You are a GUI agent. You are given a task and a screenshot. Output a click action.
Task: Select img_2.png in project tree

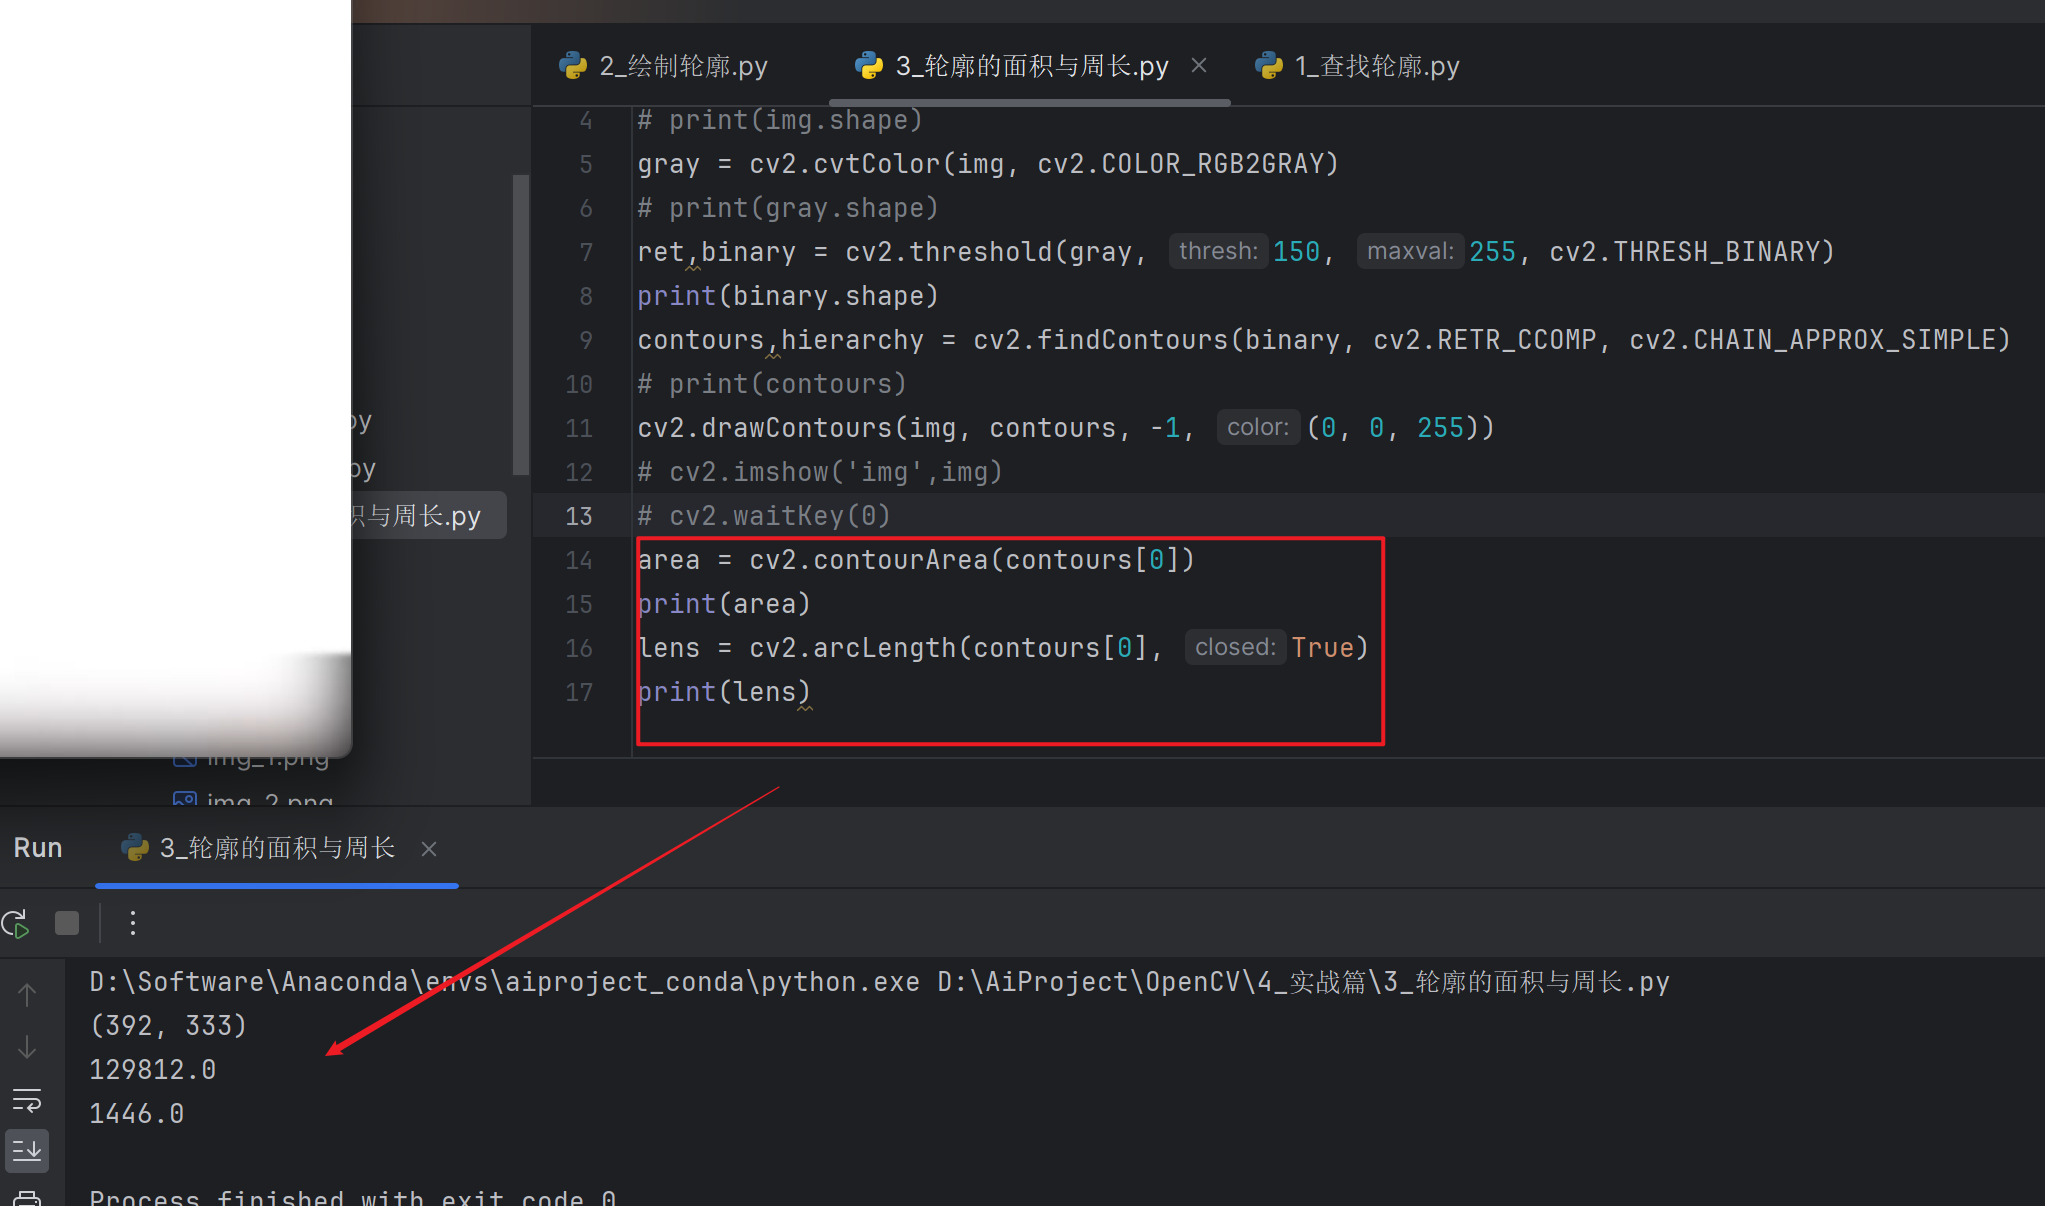(254, 799)
